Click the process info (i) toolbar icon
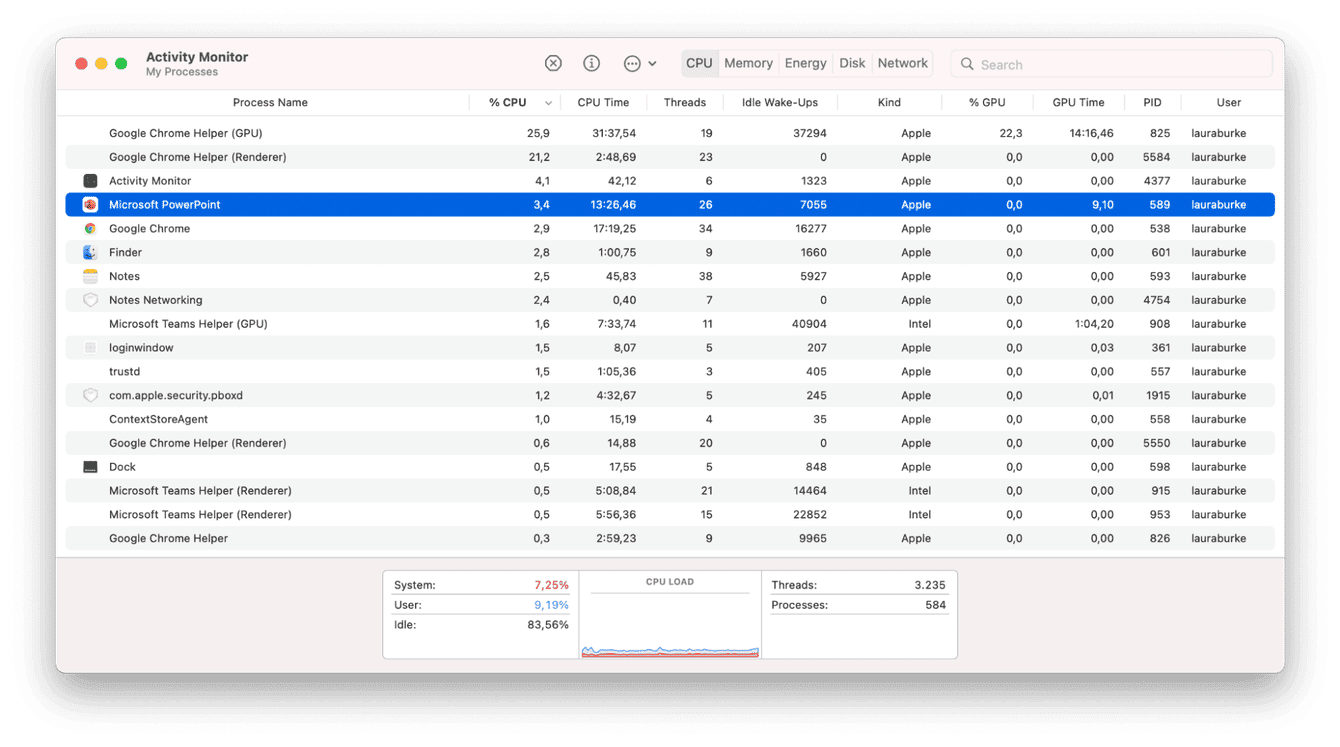Screen dimensions: 1340x747 [592, 63]
